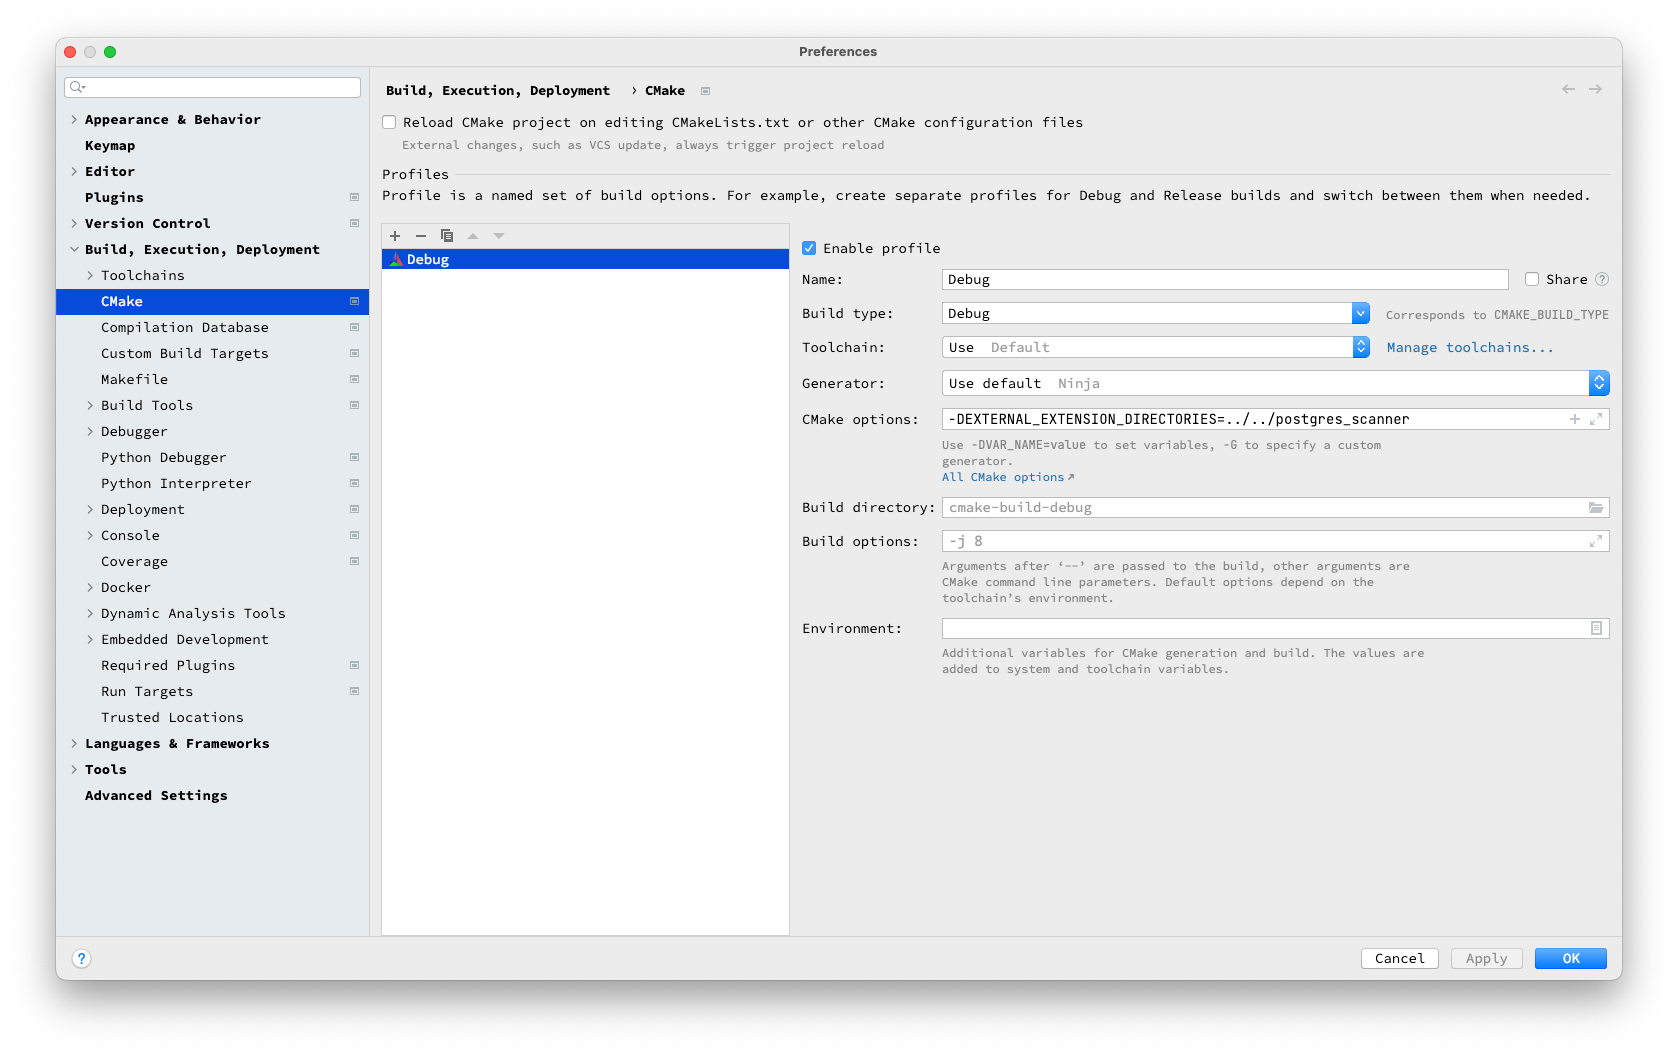Viewport: 1678px width, 1054px height.
Task: Check the Share checkbox for the profile
Action: pyautogui.click(x=1531, y=279)
